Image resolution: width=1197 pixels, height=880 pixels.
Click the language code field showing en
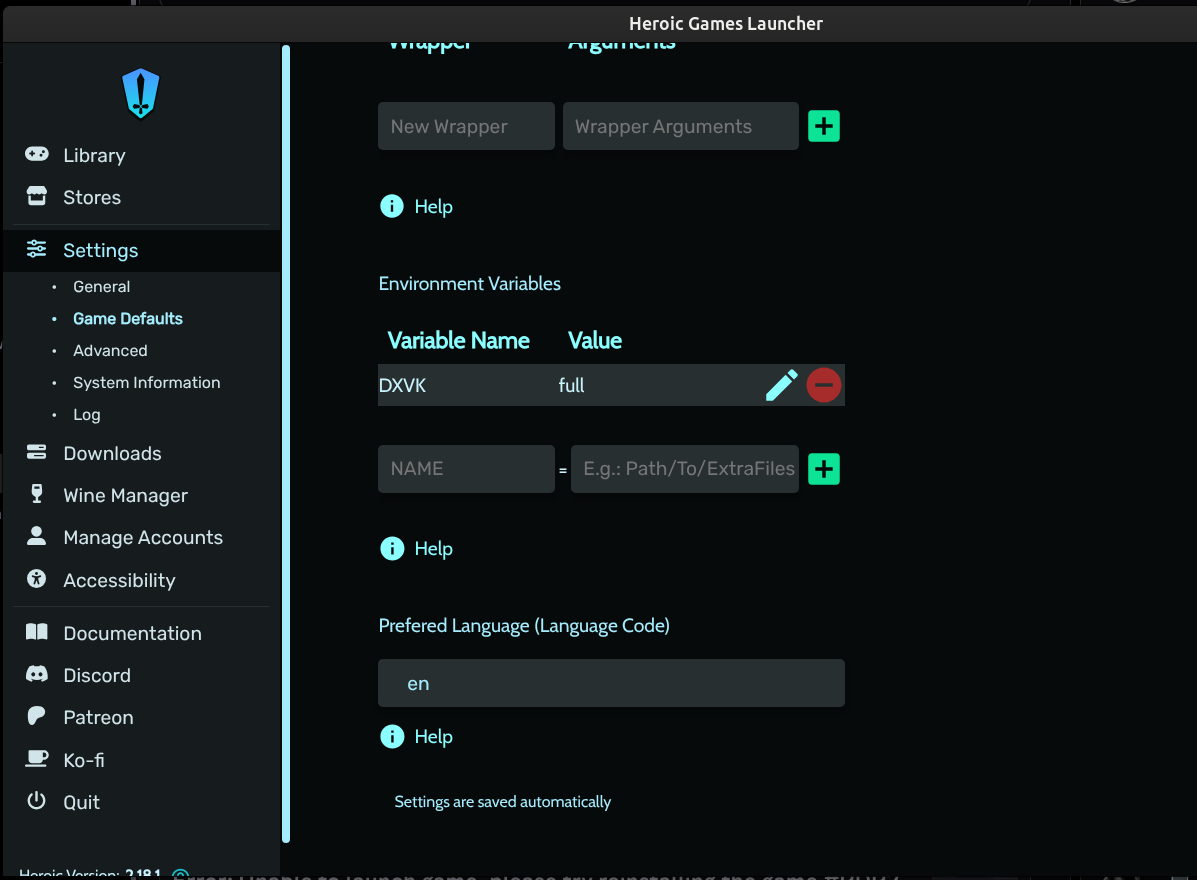[611, 683]
